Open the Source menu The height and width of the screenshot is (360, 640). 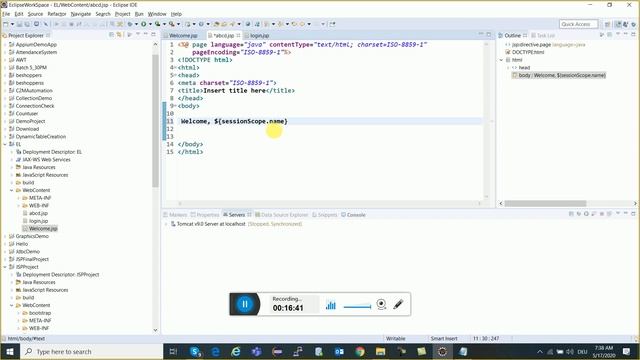[35, 14]
